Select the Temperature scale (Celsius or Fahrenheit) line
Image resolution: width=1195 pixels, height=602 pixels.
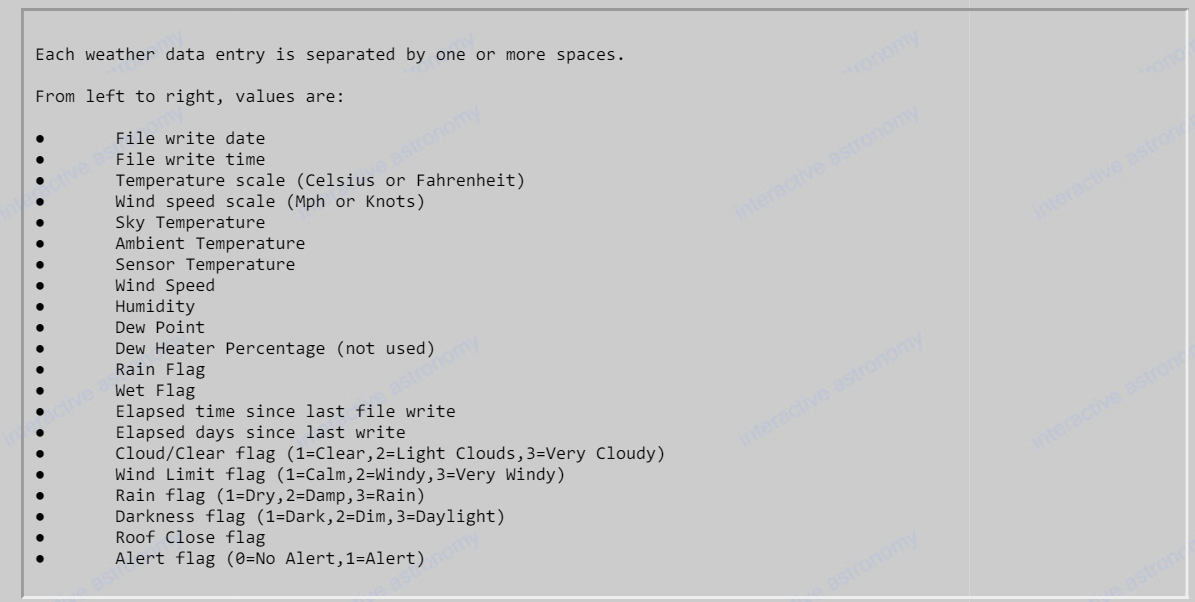[320, 180]
